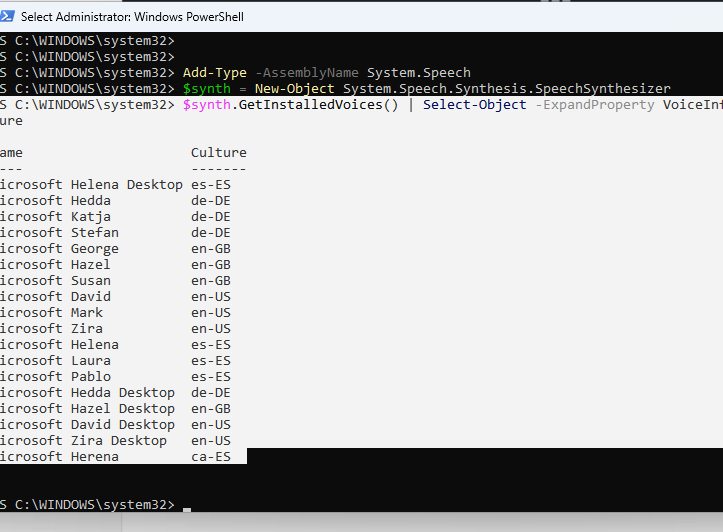Select the Microsoft Stefan voice row
This screenshot has width=723, height=532.
point(60,233)
